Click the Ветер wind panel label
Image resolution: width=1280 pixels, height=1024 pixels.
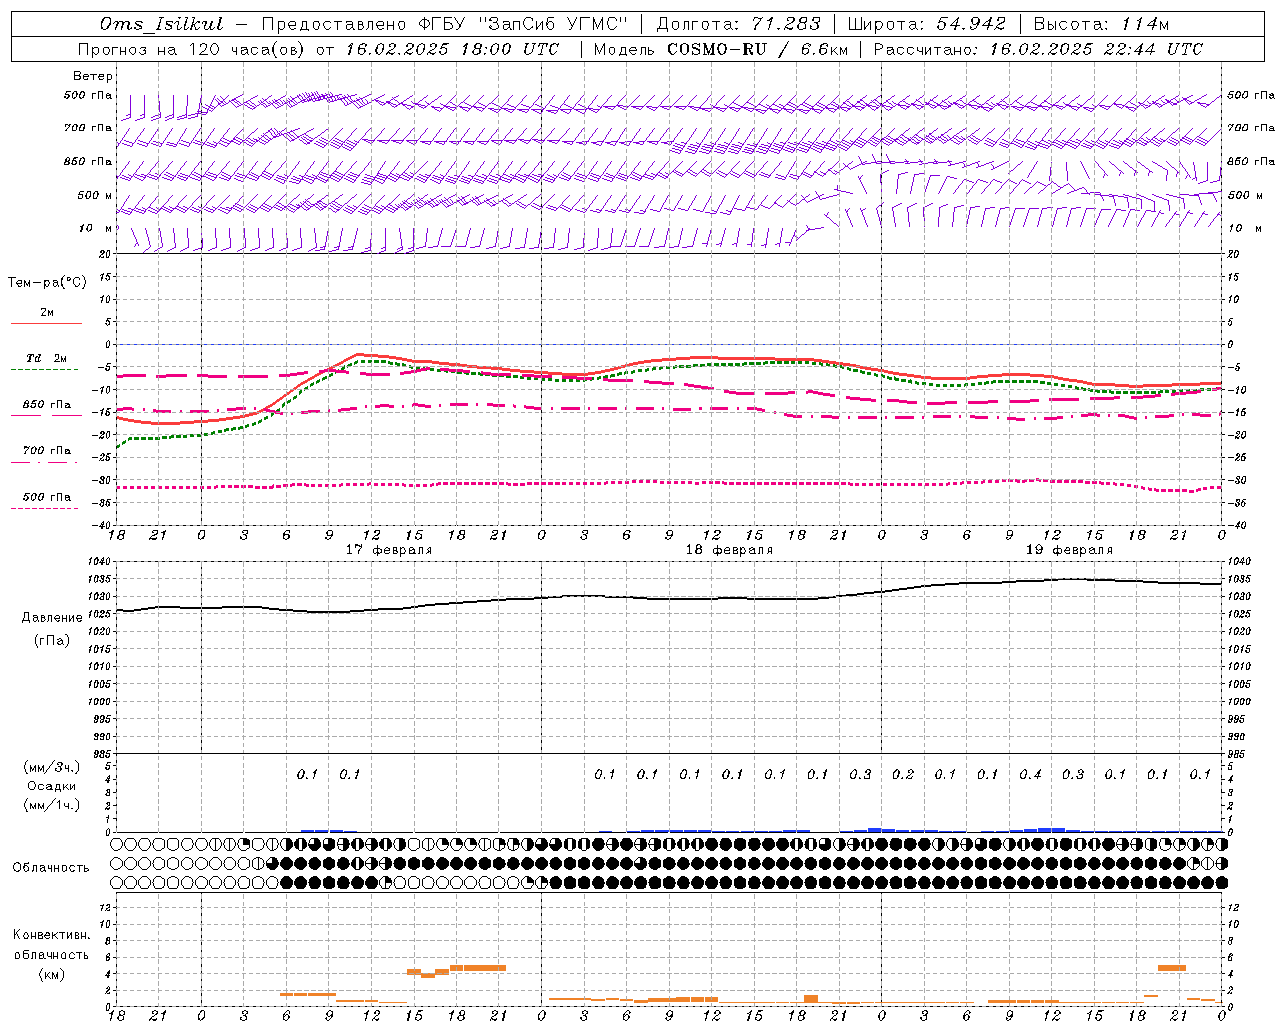[93, 76]
